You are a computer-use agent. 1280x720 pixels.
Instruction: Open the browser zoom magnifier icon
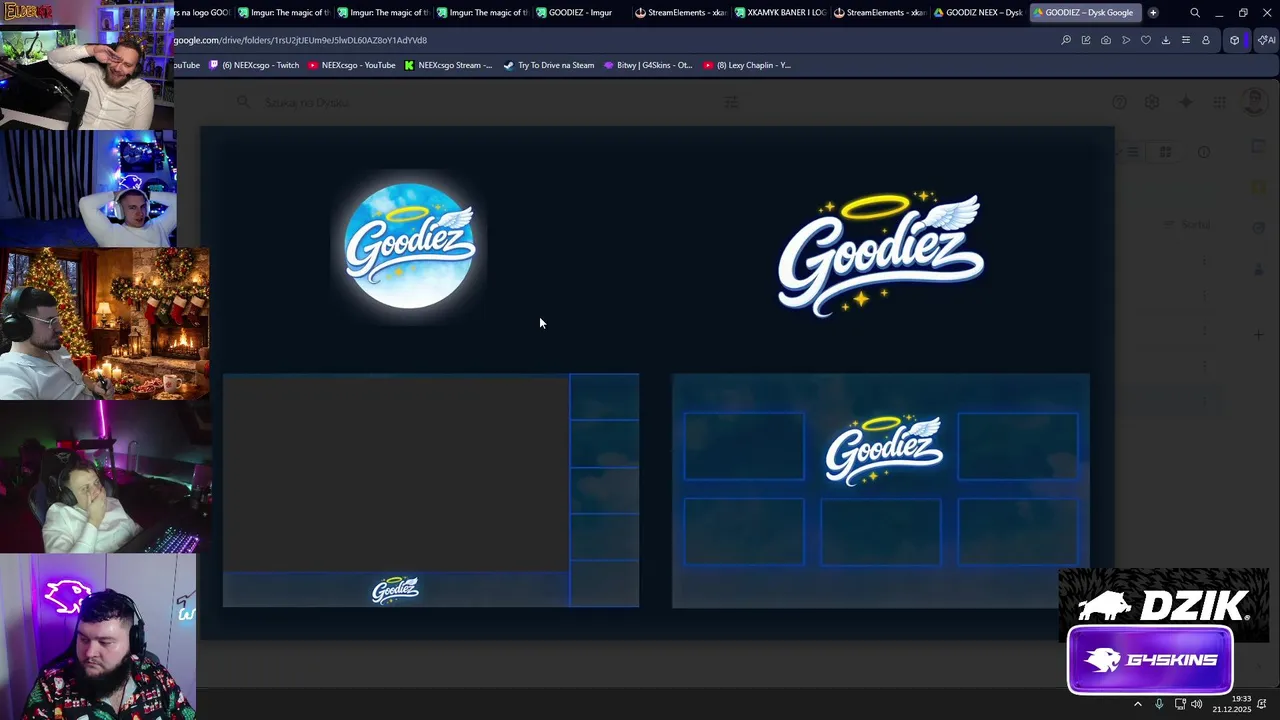tap(1066, 40)
